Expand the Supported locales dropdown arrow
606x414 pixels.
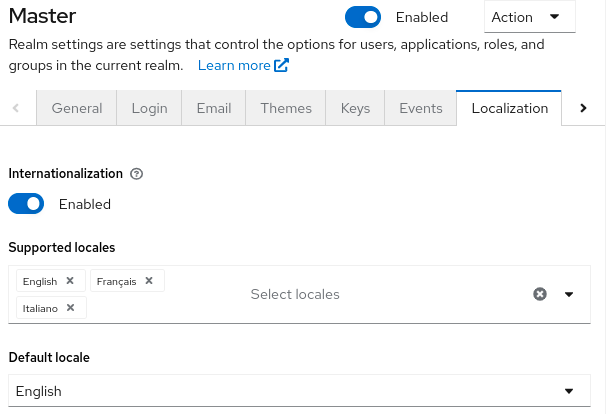(x=569, y=294)
